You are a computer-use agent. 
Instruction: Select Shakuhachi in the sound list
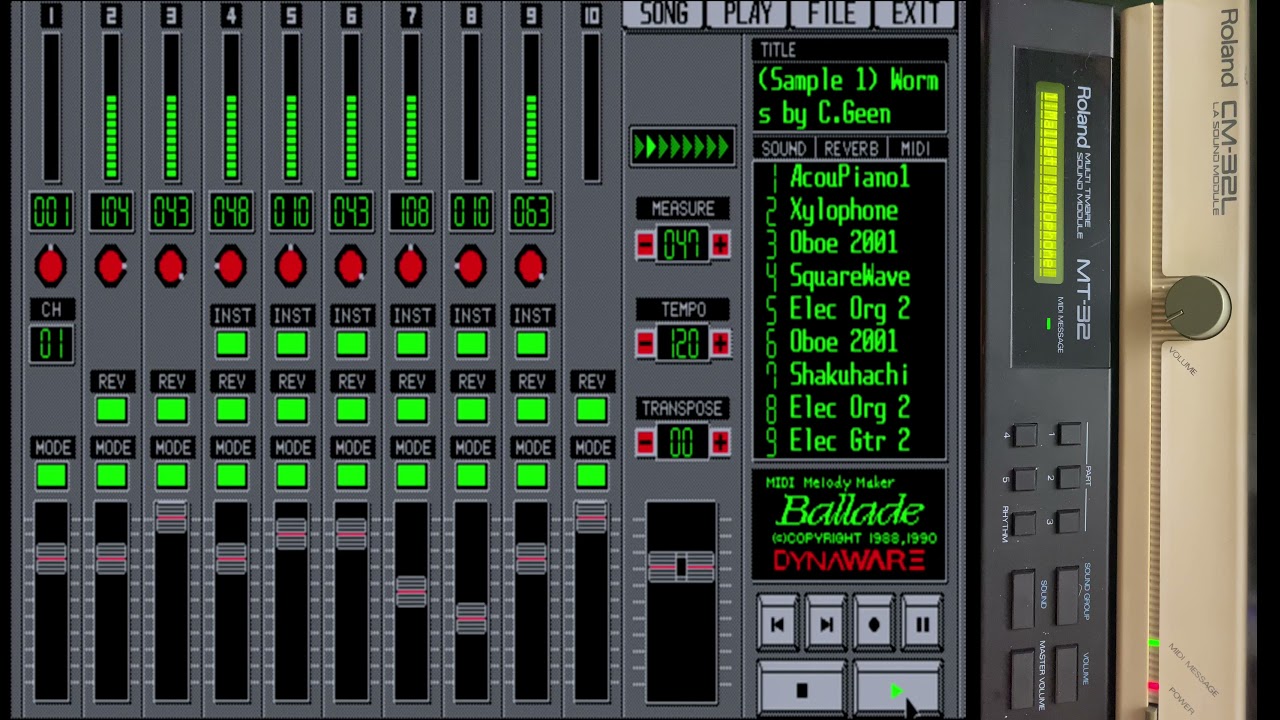[849, 375]
